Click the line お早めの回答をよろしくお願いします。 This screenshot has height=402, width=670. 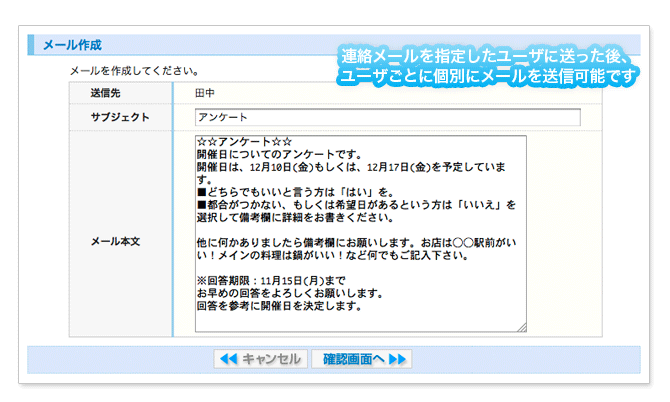(x=290, y=293)
